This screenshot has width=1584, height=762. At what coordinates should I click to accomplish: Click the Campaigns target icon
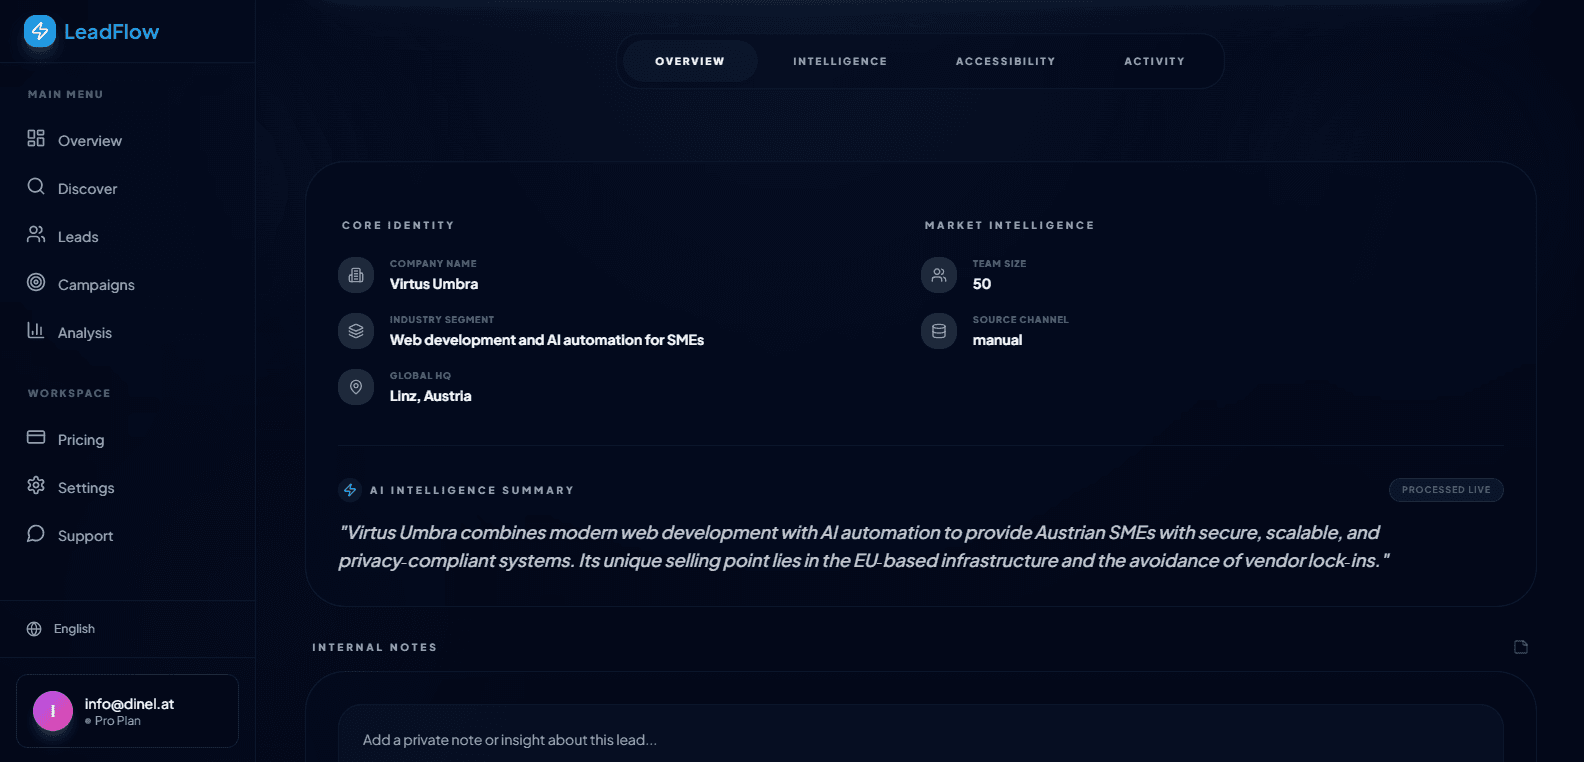click(36, 283)
